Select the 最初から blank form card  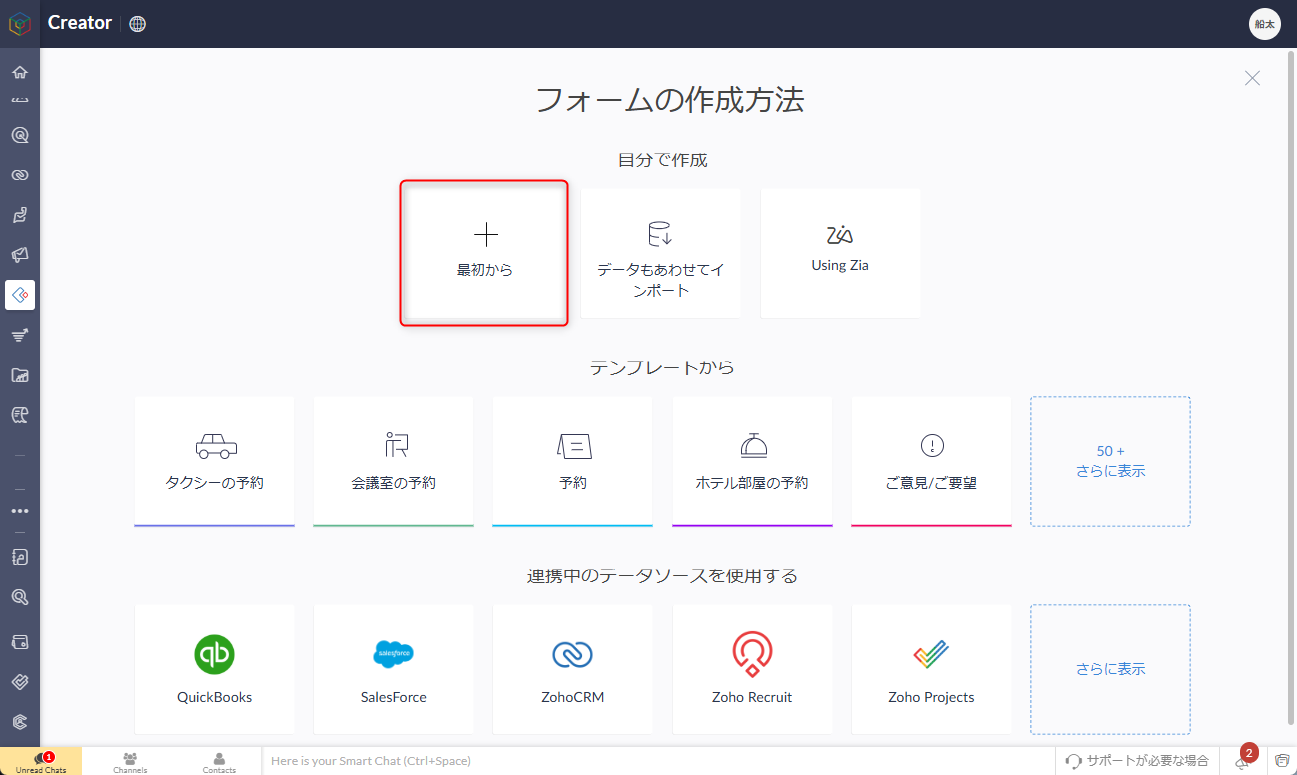(485, 253)
